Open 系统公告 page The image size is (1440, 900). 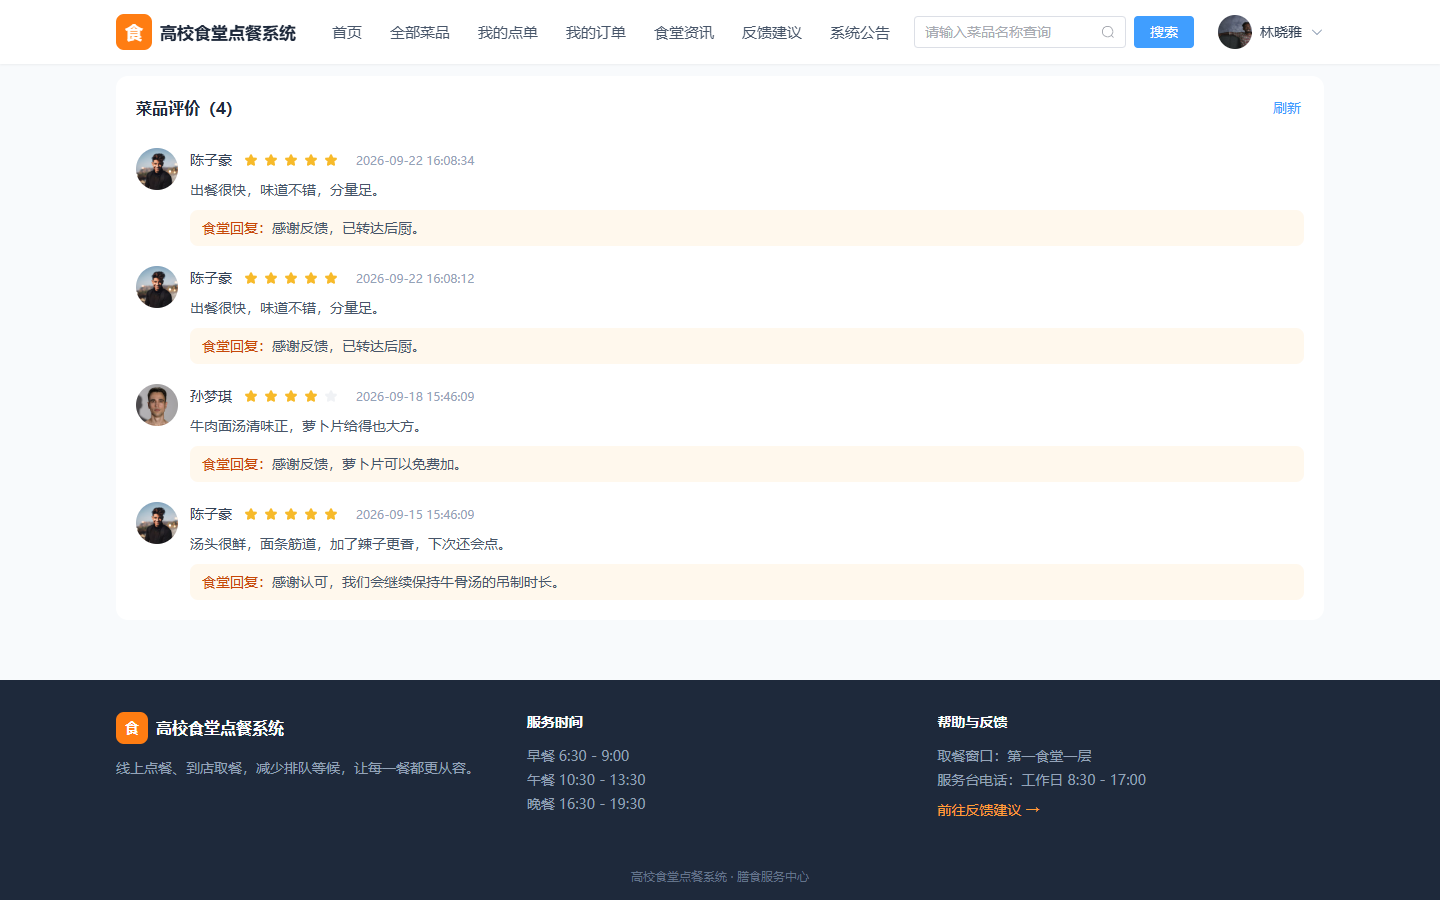point(860,32)
